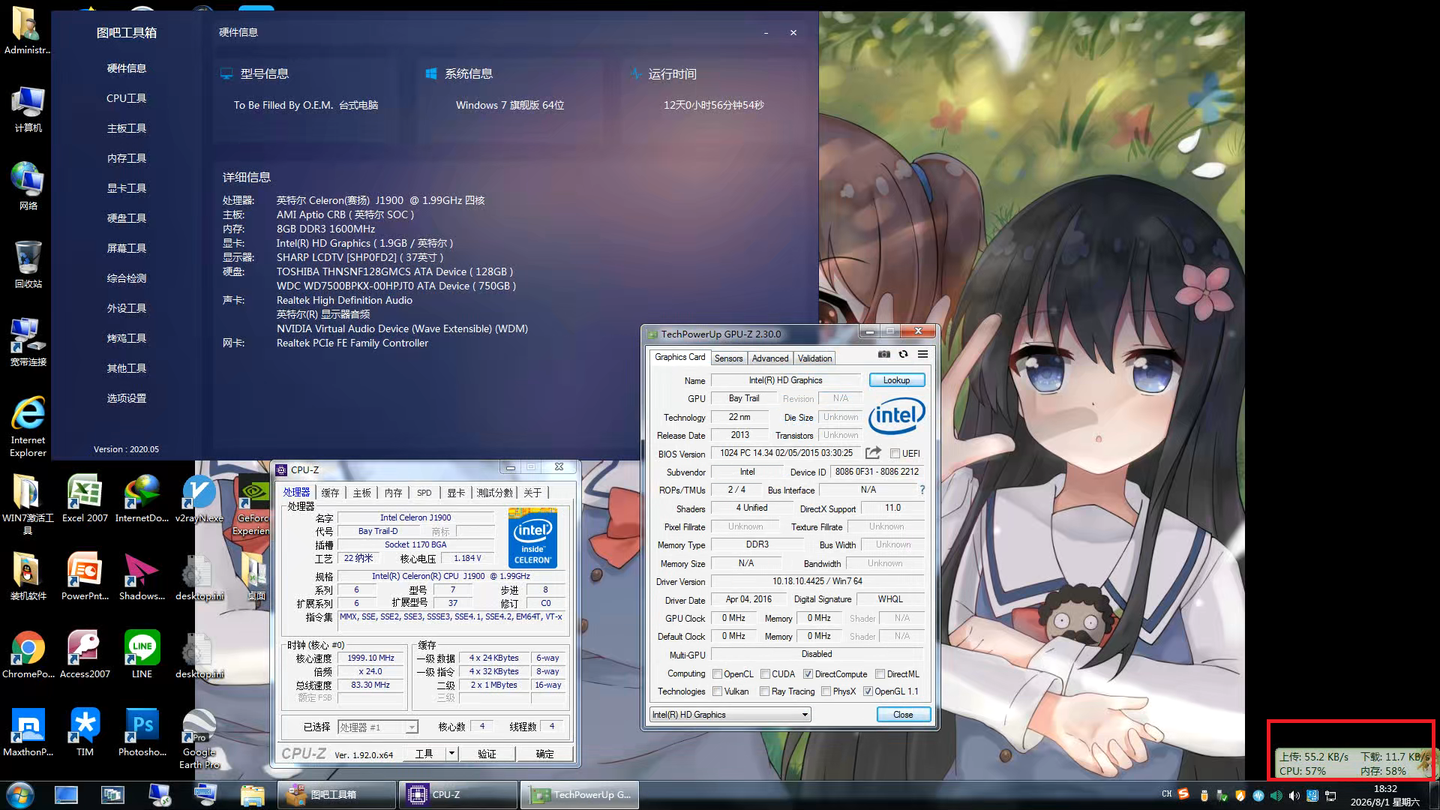Switch to the Advanced tab in GPU-Z
The width and height of the screenshot is (1440, 810).
(x=770, y=358)
